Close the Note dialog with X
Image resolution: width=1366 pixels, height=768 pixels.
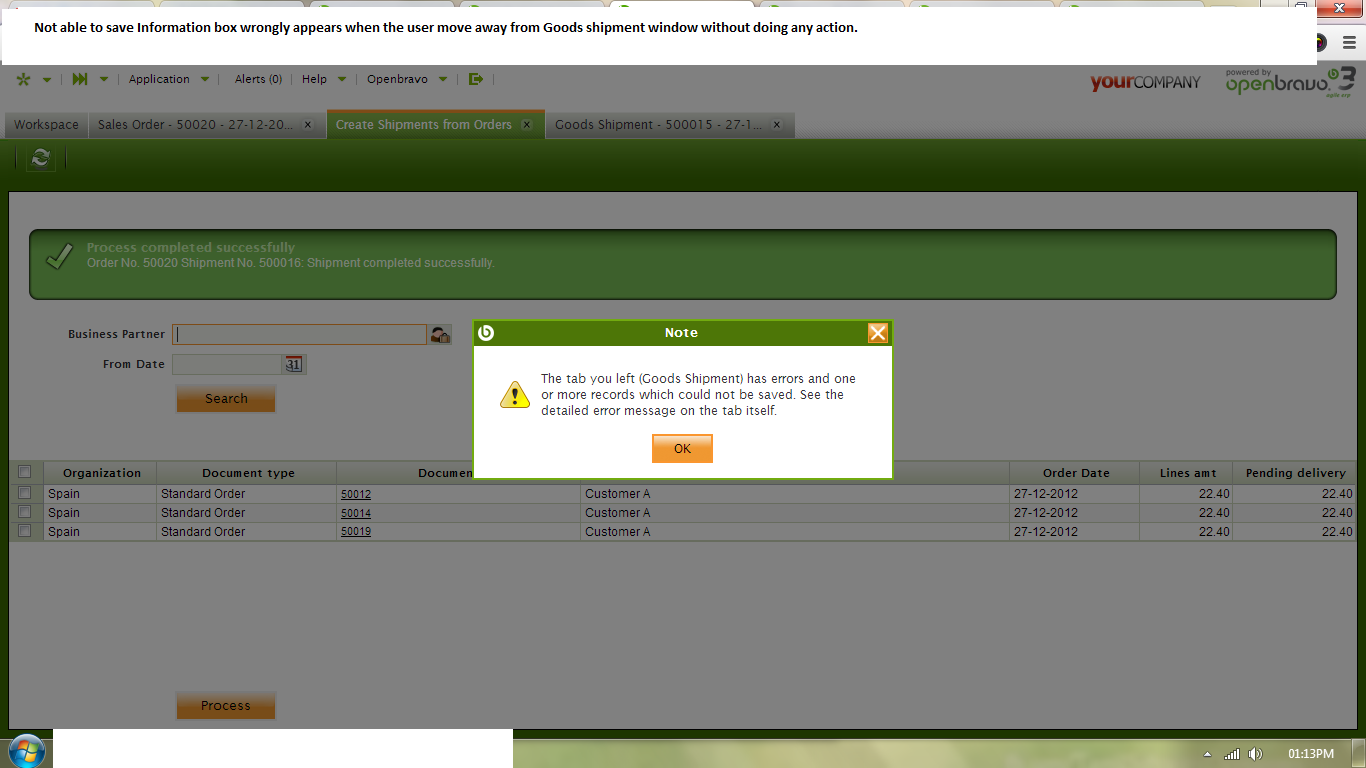tap(878, 333)
